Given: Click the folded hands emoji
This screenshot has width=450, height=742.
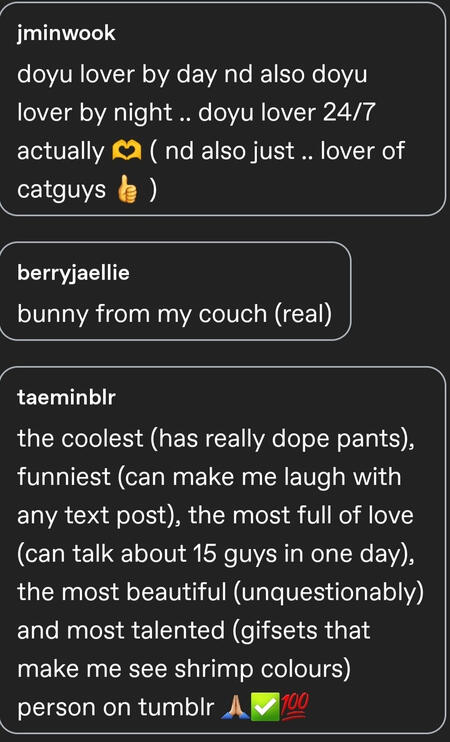Looking at the screenshot, I should coord(235,708).
